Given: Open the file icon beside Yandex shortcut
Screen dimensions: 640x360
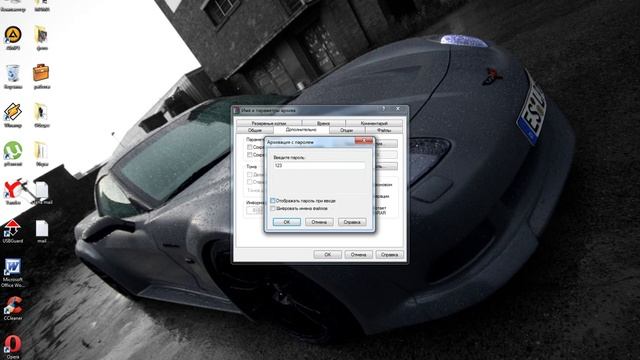Looking at the screenshot, I should click(x=41, y=193).
